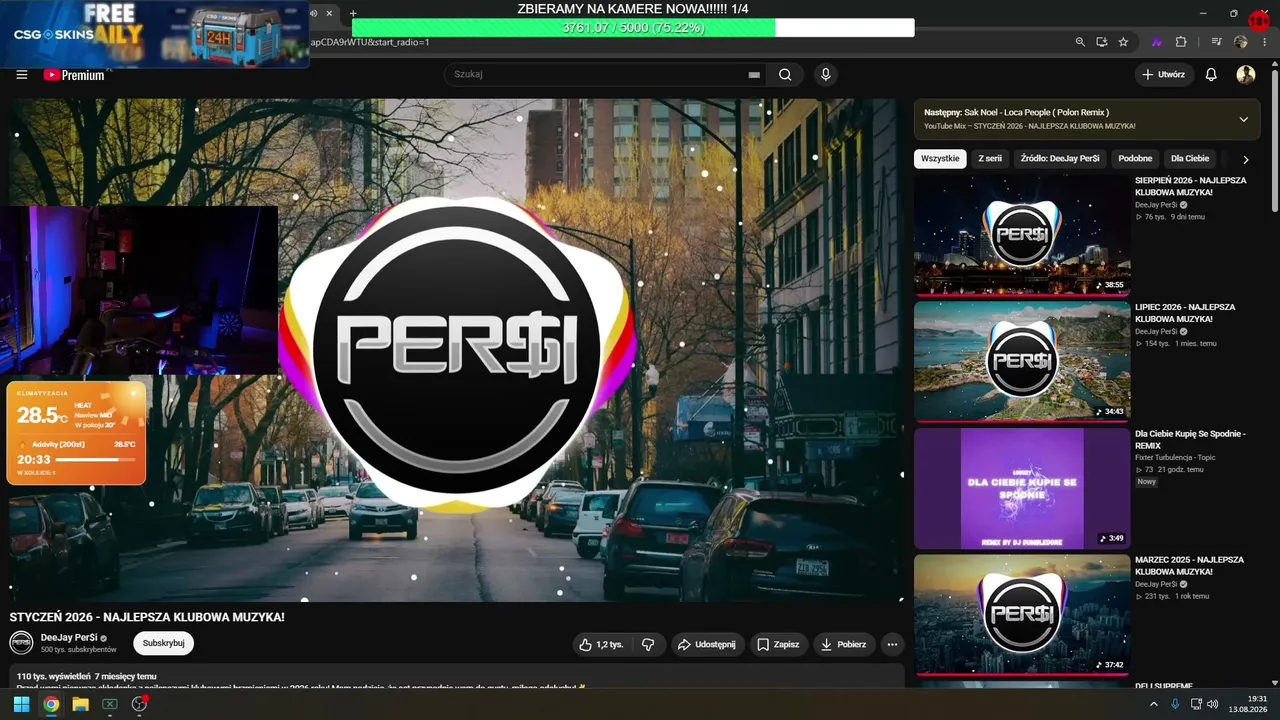Open a new browser tab

(352, 13)
